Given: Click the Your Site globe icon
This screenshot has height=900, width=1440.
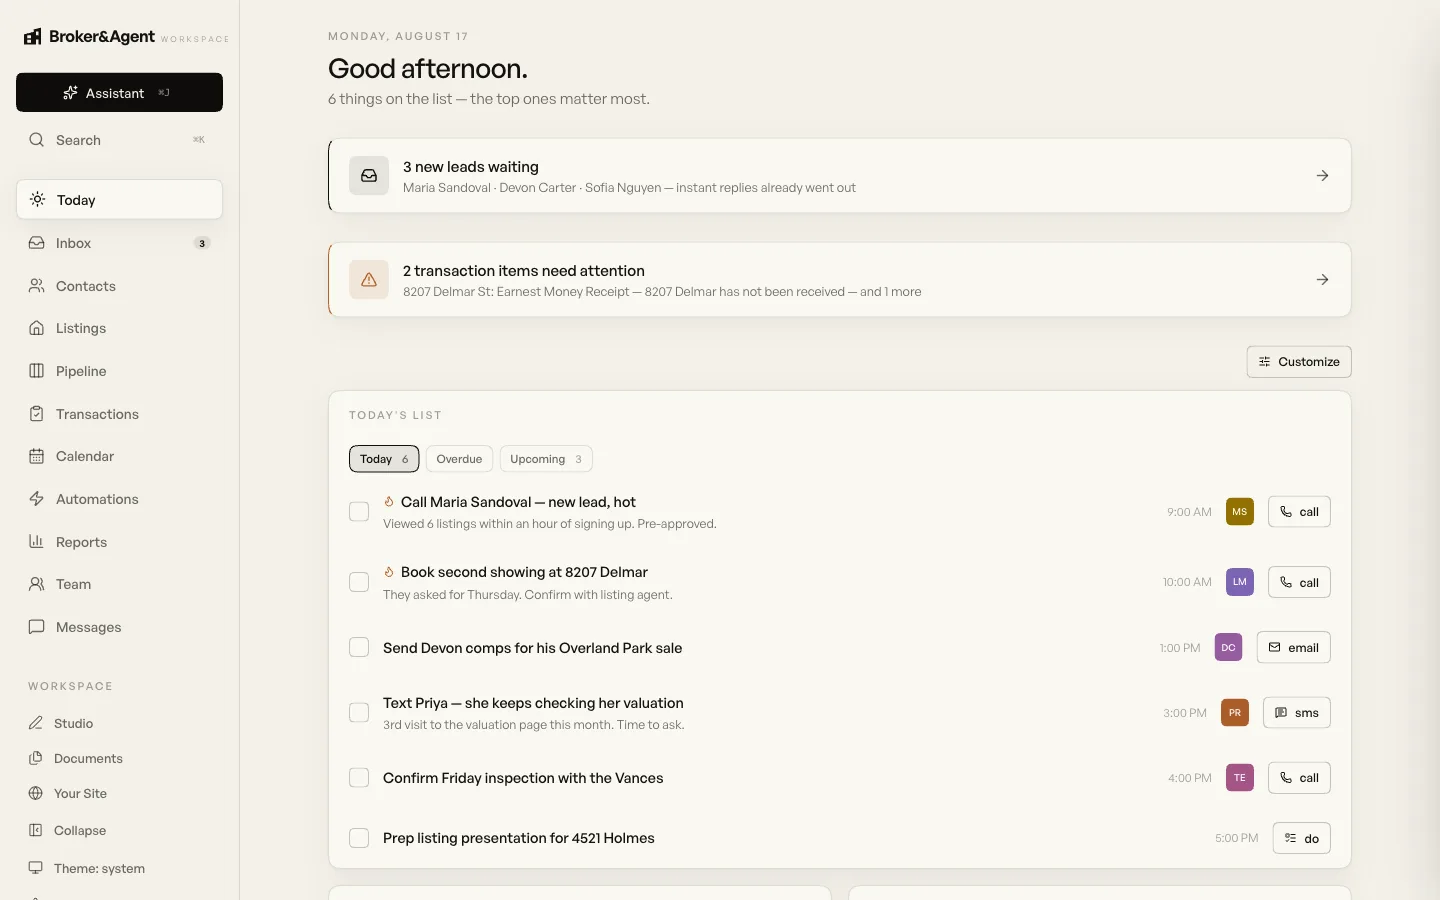Looking at the screenshot, I should point(36,793).
